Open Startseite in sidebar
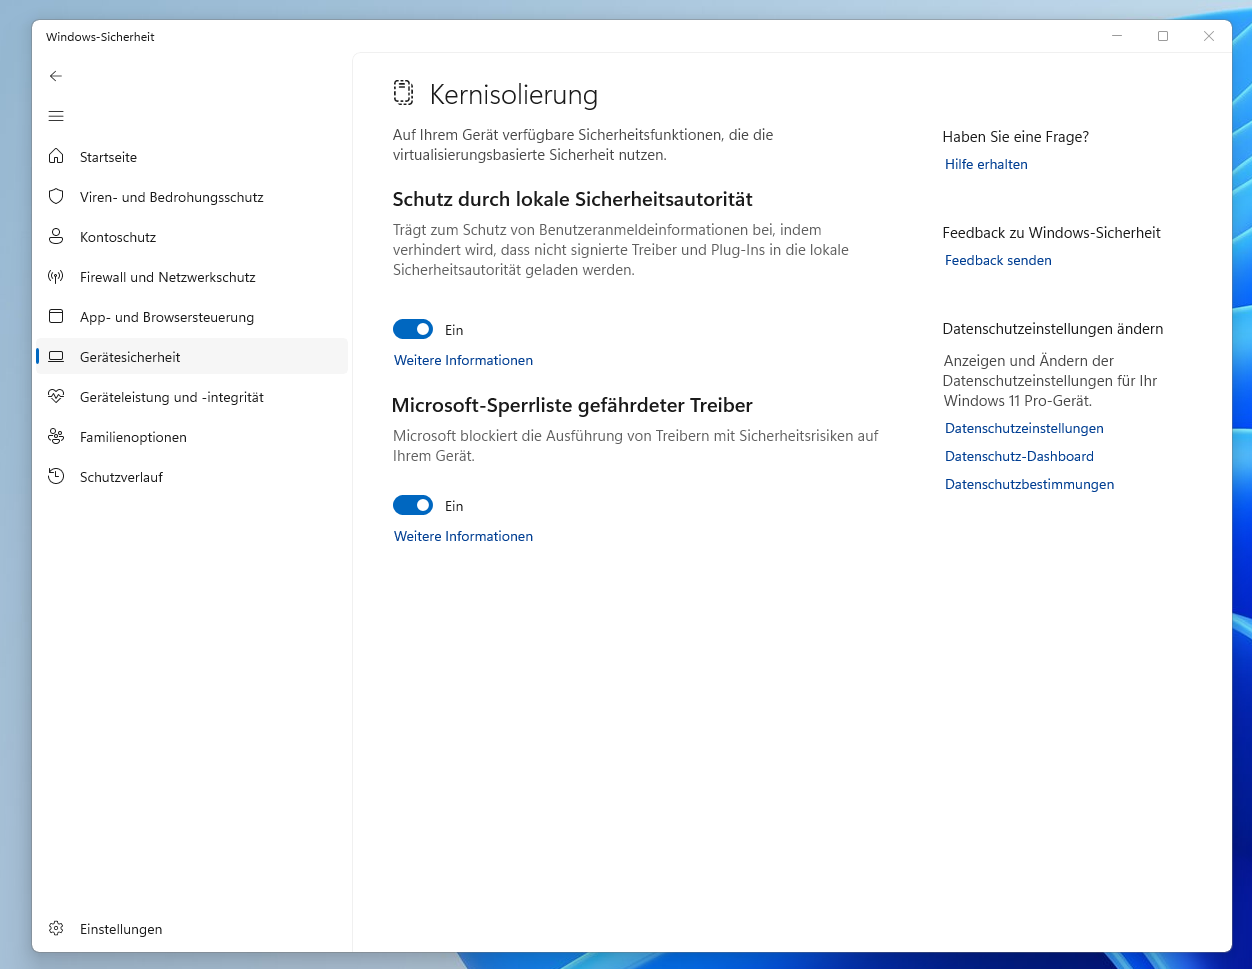Screen dimensions: 1252x969 [x=192, y=157]
